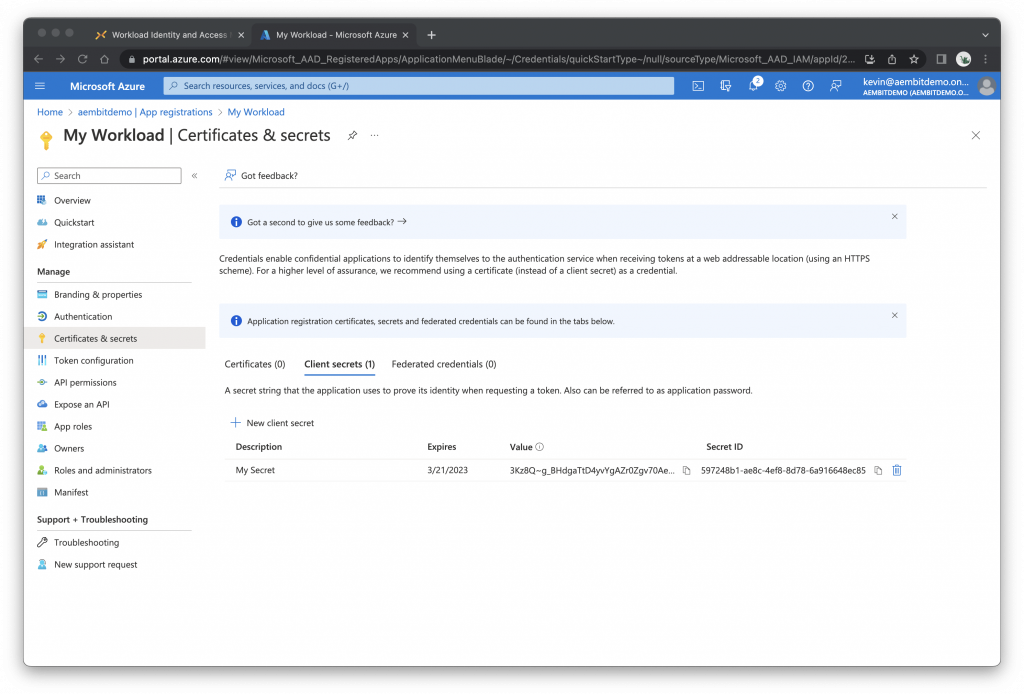Expand the tab search dropdown arrow

pos(985,35)
